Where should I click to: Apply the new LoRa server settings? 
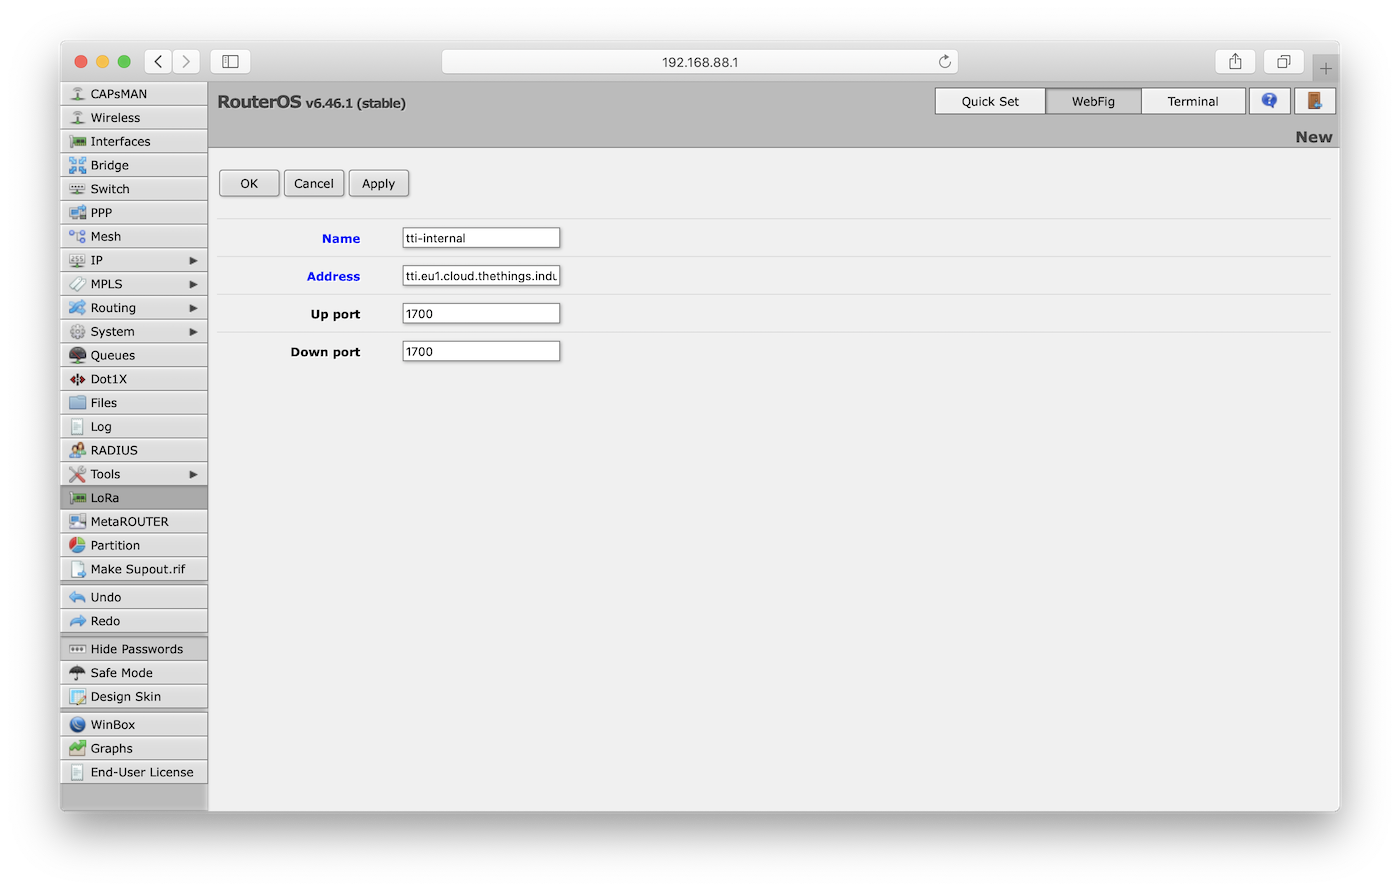[x=378, y=183]
